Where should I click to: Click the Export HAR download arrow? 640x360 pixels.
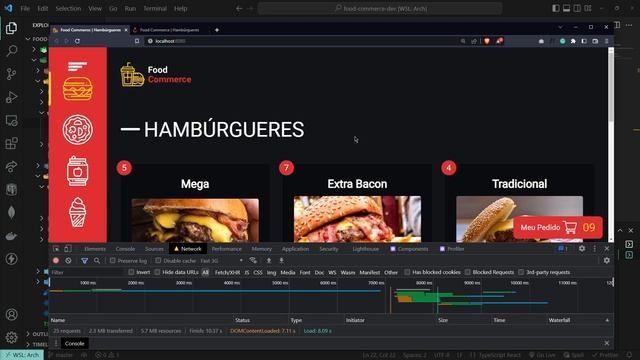click(x=281, y=260)
